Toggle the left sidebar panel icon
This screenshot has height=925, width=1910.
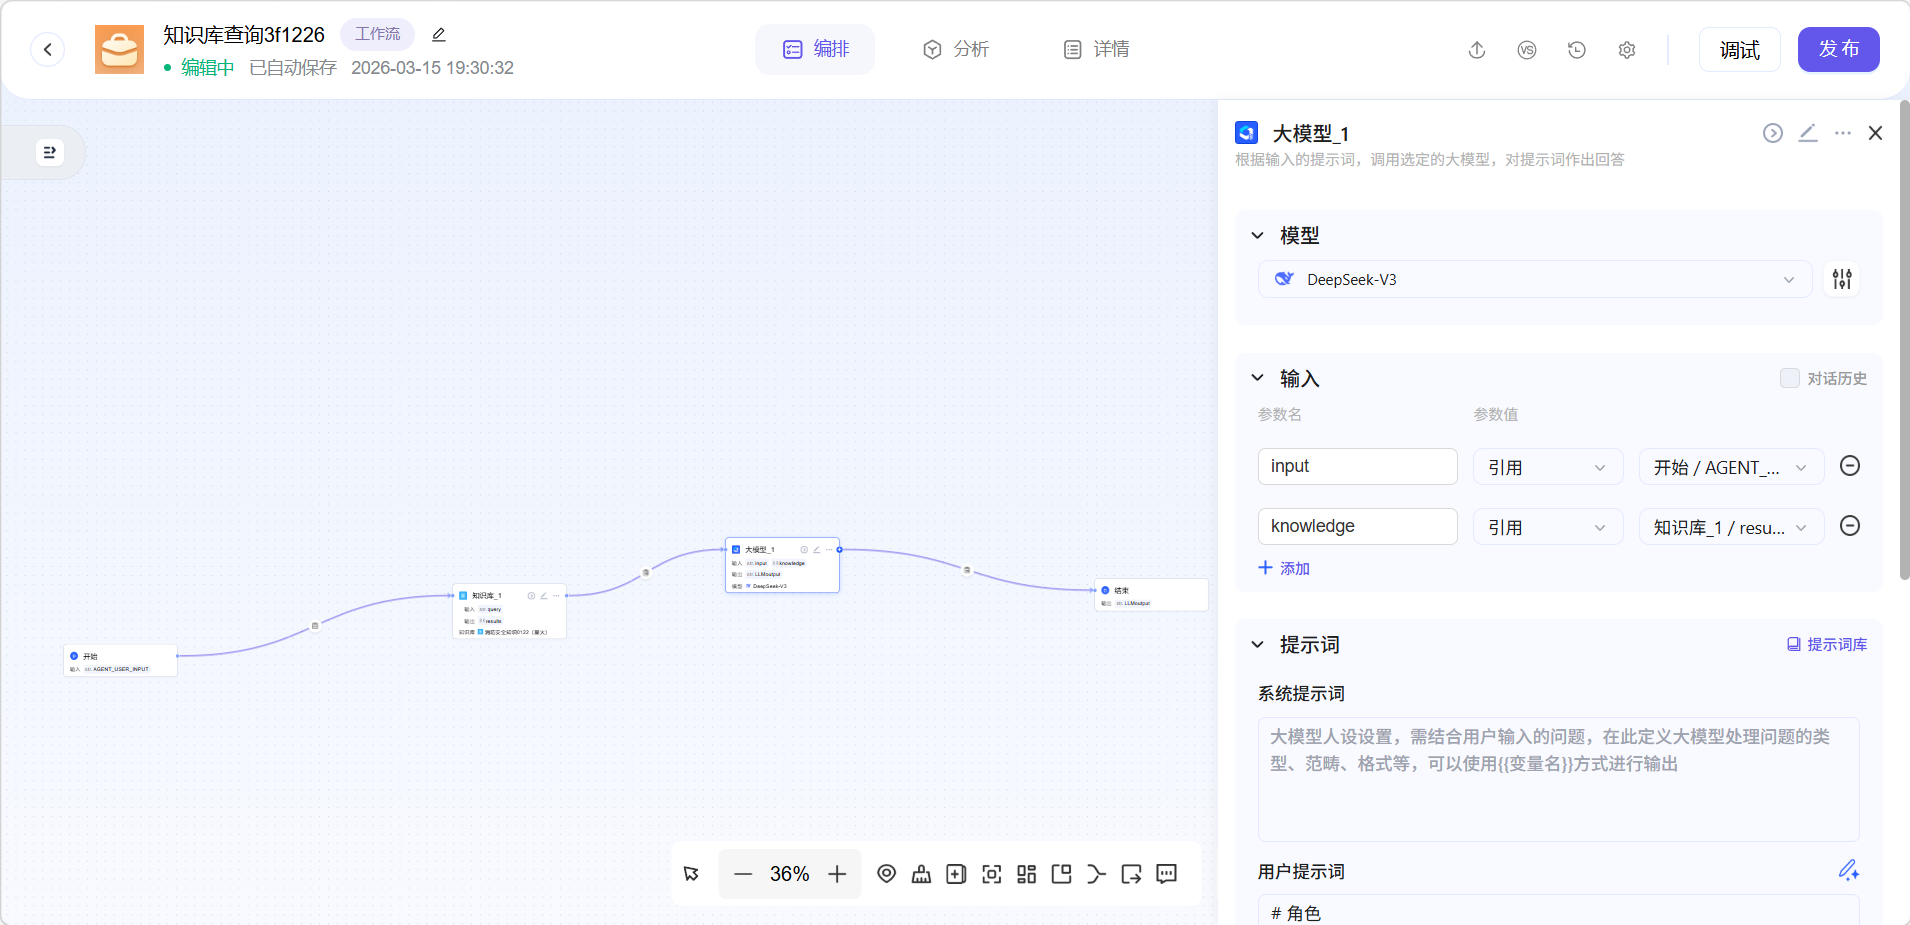49,152
